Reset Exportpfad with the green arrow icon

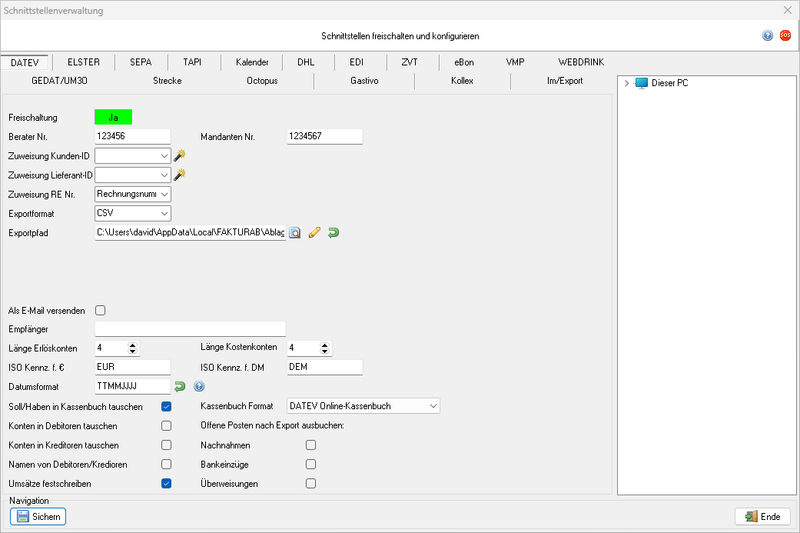click(333, 233)
